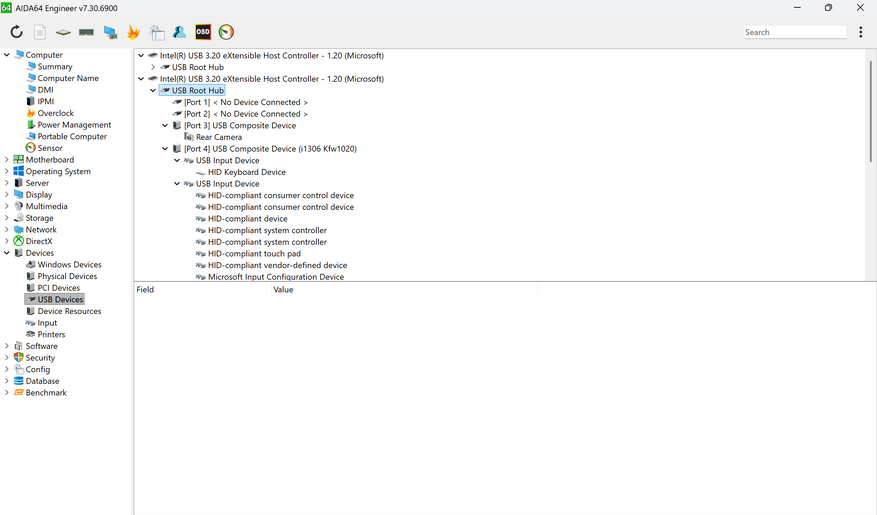Open the IPMI page

[45, 101]
